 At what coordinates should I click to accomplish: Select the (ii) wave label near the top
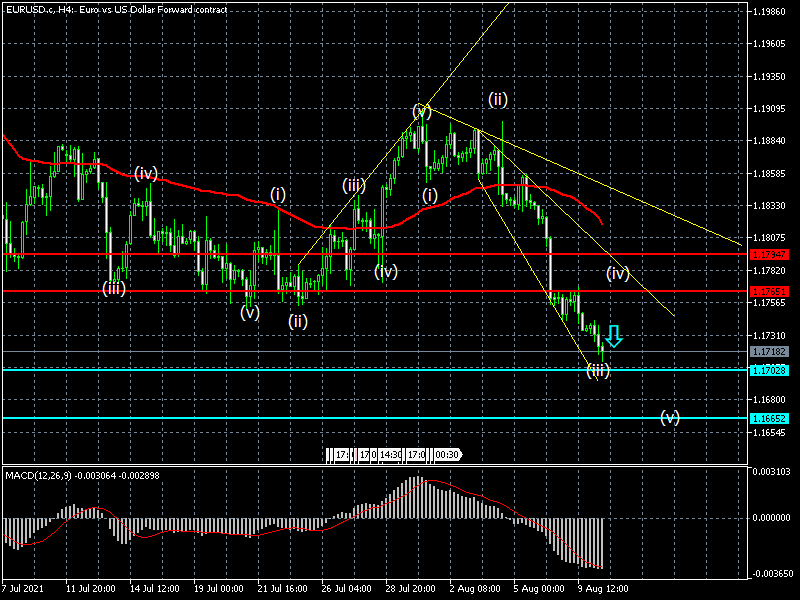tap(497, 99)
